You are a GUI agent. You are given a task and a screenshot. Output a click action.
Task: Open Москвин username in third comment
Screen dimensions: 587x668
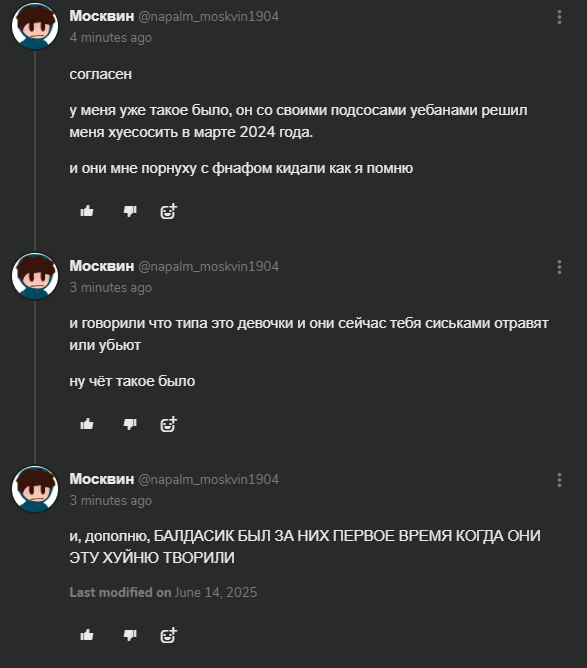tap(102, 479)
